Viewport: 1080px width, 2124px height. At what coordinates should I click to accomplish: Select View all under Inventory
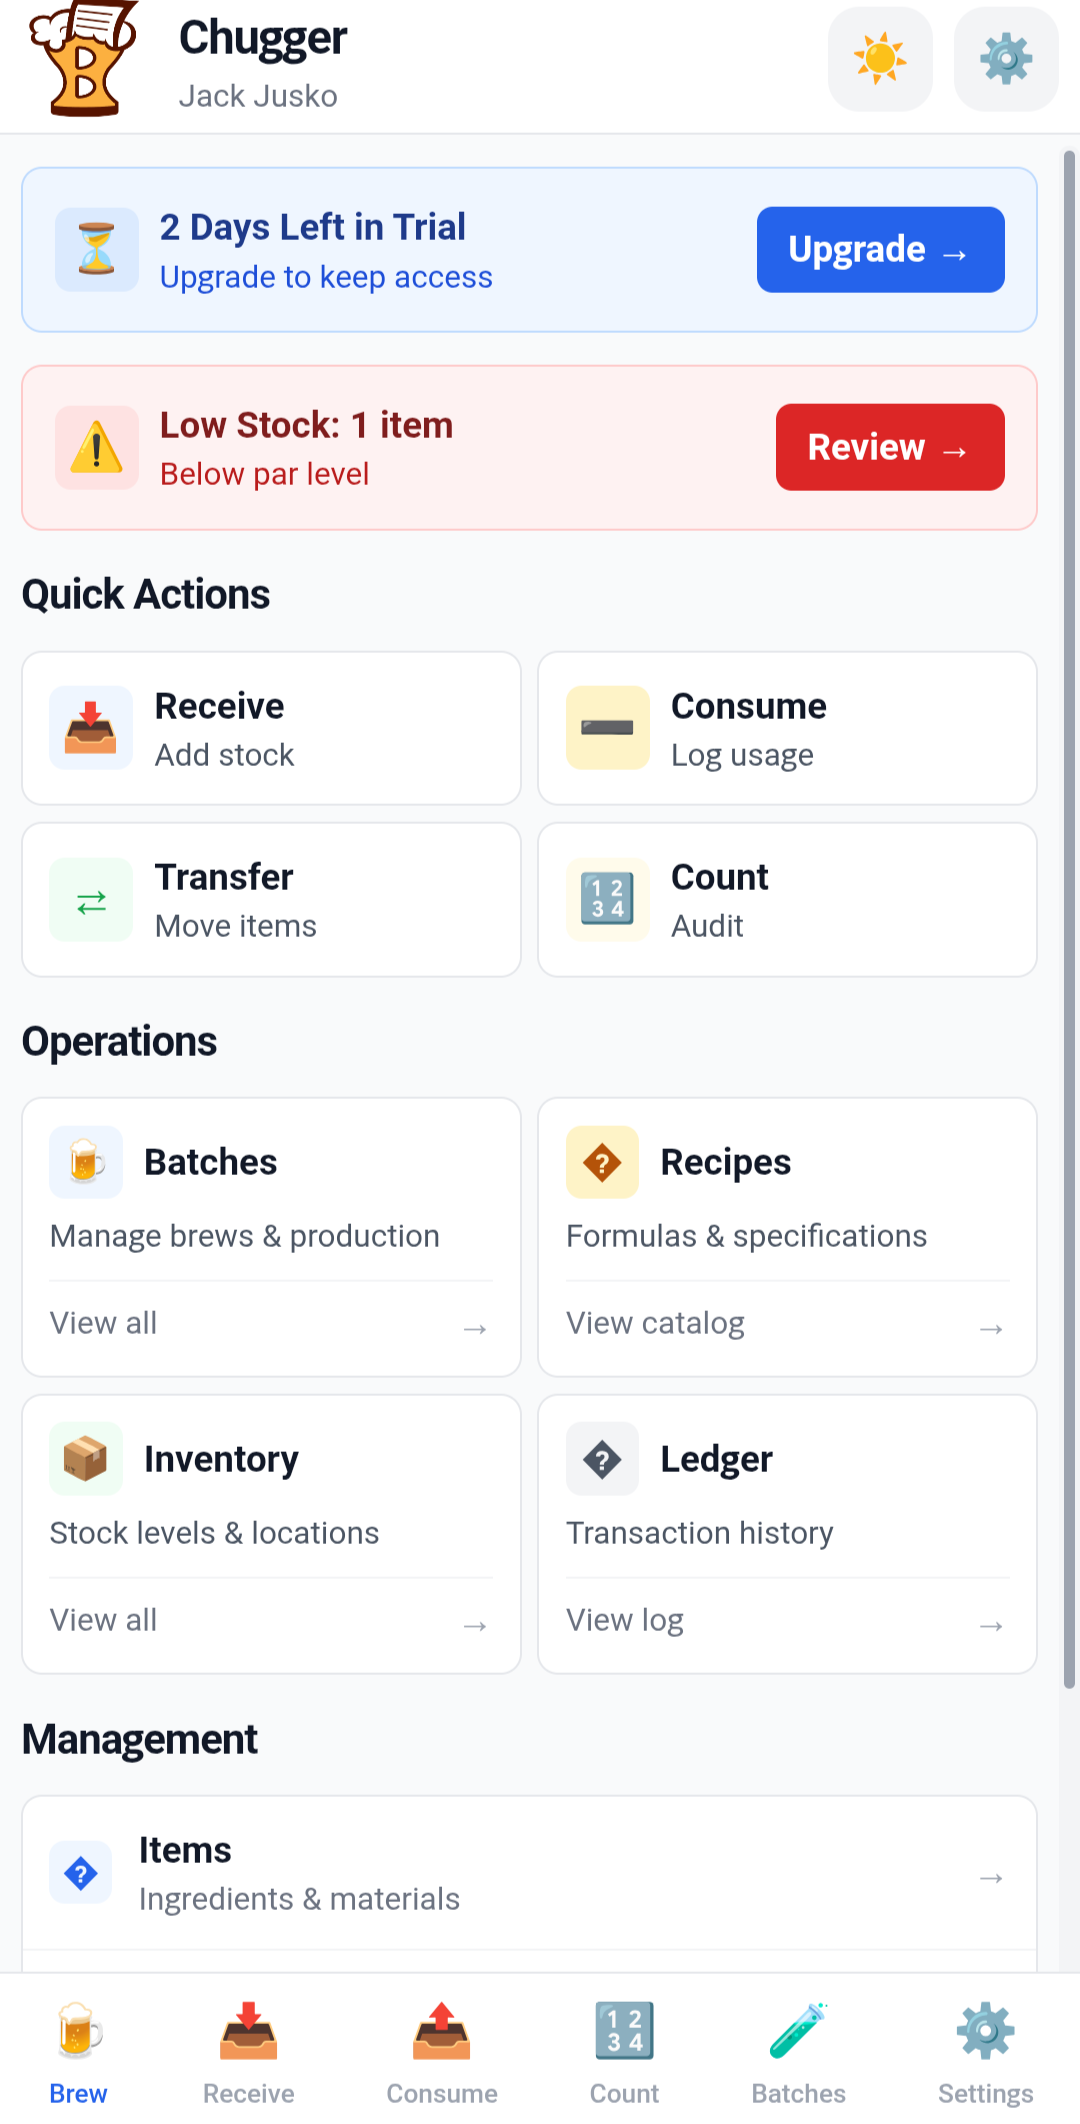click(103, 1619)
